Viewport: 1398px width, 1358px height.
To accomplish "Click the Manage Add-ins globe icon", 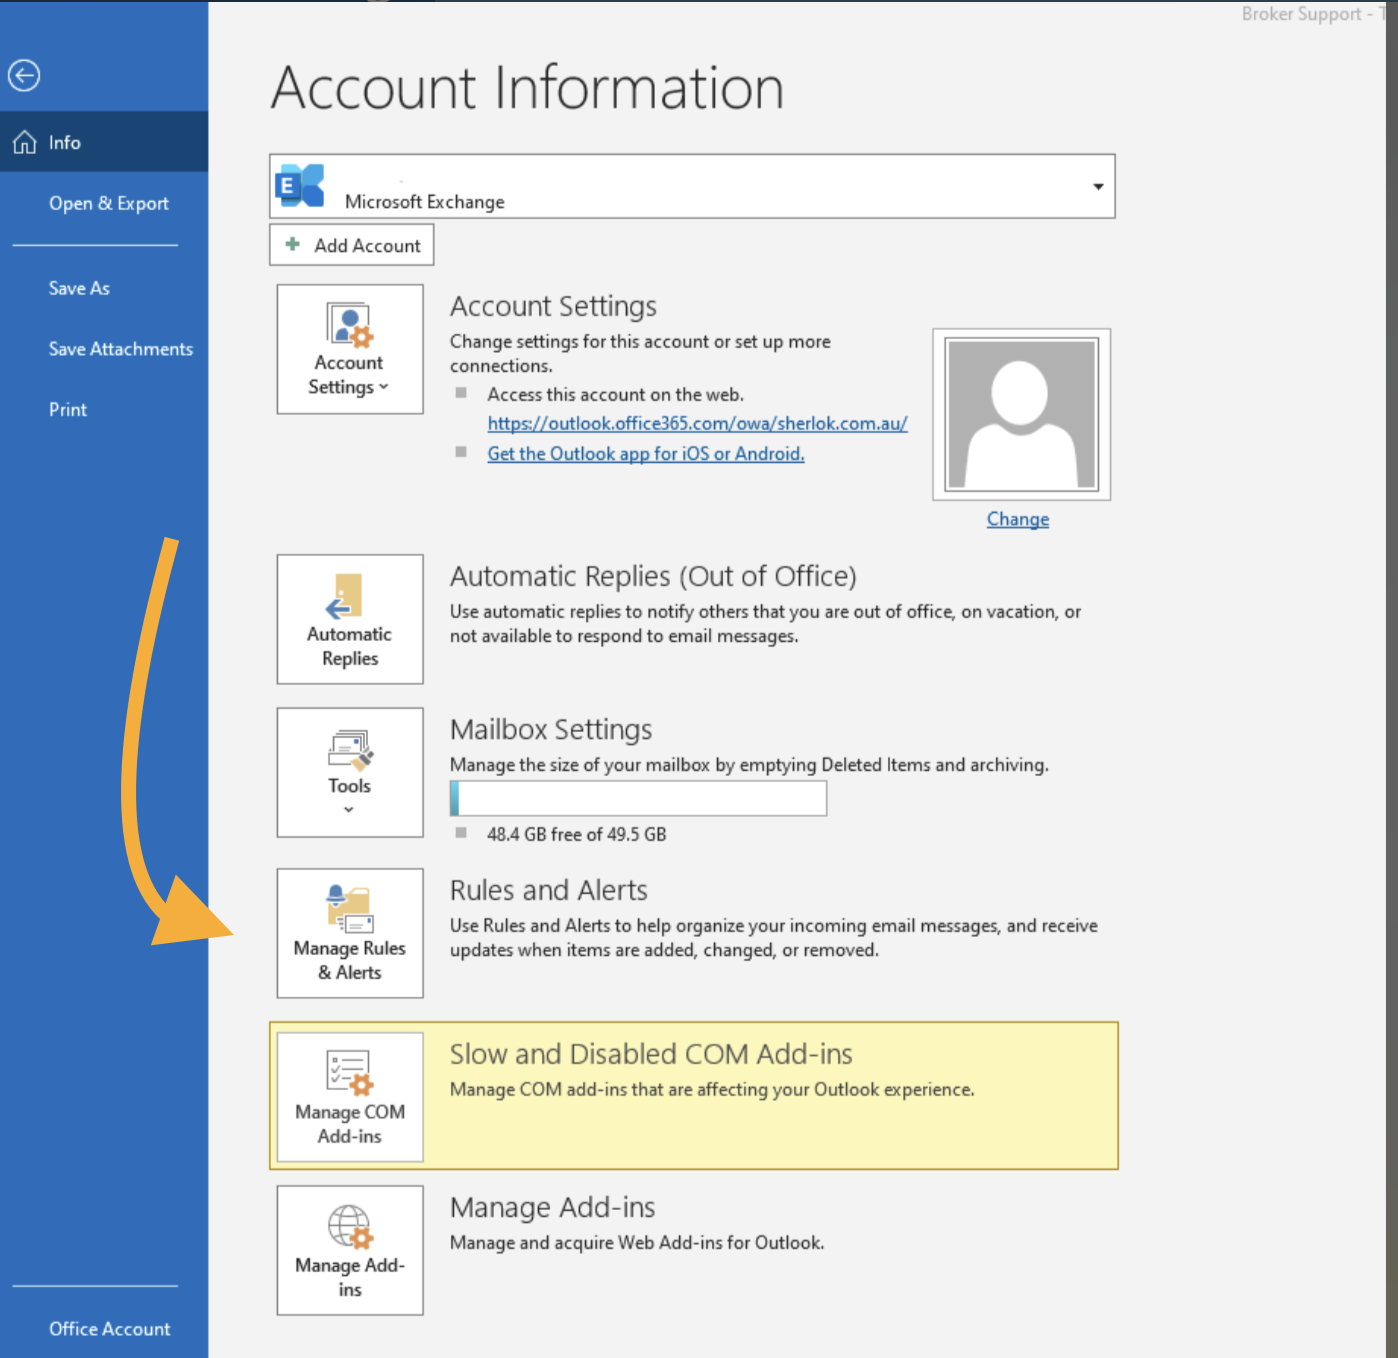I will (349, 1228).
